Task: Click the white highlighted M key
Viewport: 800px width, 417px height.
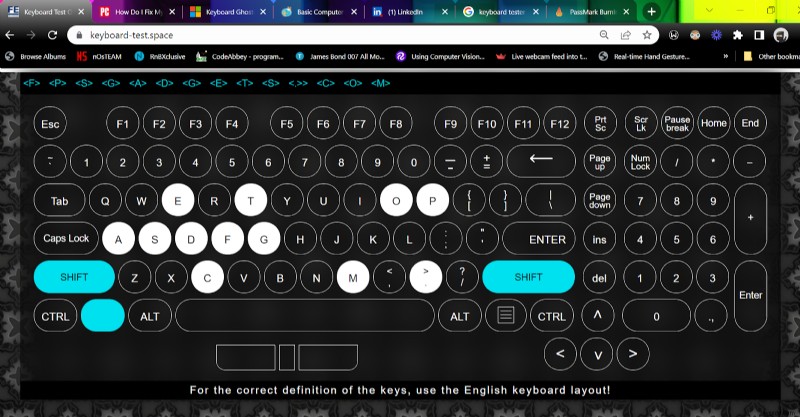Action: coord(353,277)
